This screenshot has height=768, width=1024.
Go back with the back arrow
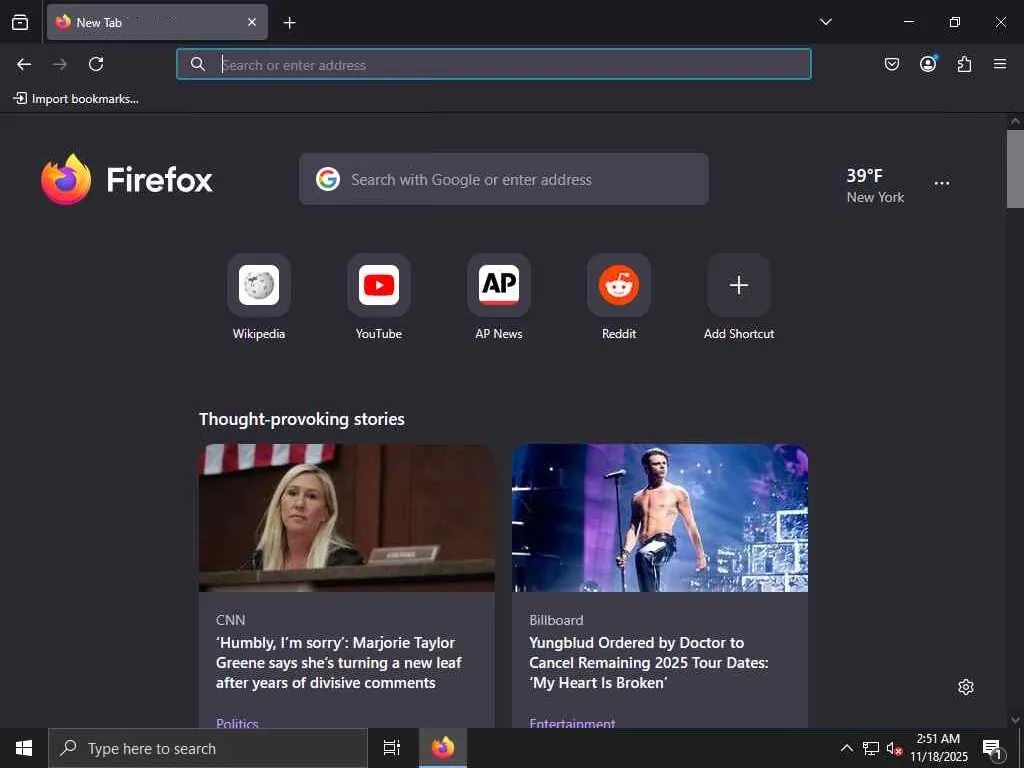coord(24,64)
